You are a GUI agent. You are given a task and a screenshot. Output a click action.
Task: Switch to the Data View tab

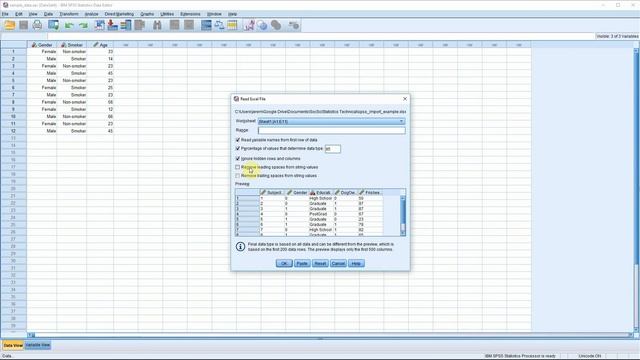coord(13,345)
